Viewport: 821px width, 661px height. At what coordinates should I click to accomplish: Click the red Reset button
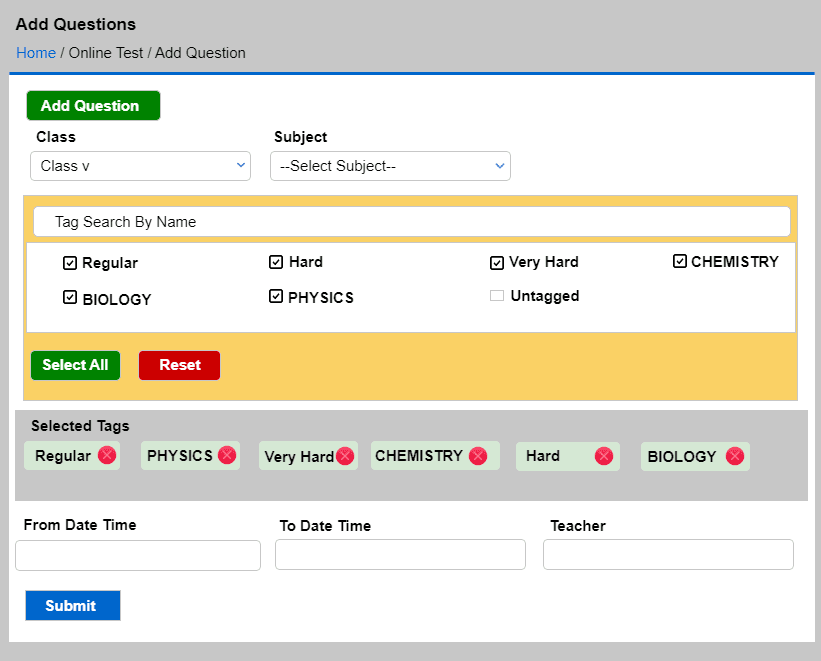coord(180,365)
